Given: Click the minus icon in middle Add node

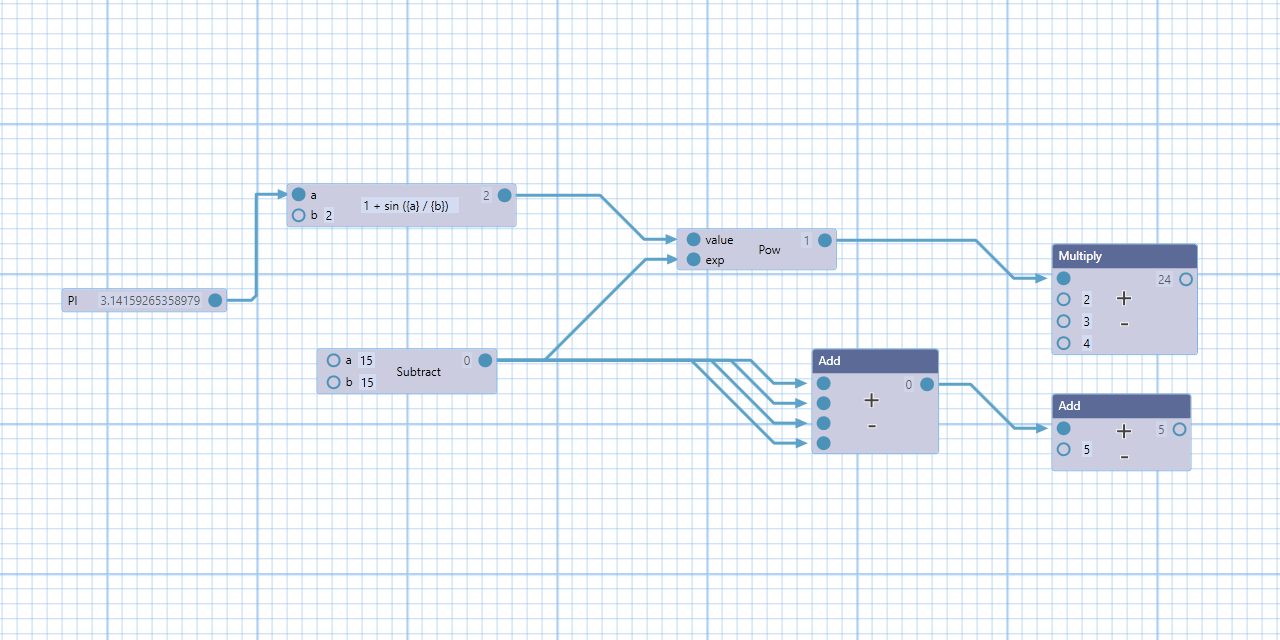Looking at the screenshot, I should (871, 426).
